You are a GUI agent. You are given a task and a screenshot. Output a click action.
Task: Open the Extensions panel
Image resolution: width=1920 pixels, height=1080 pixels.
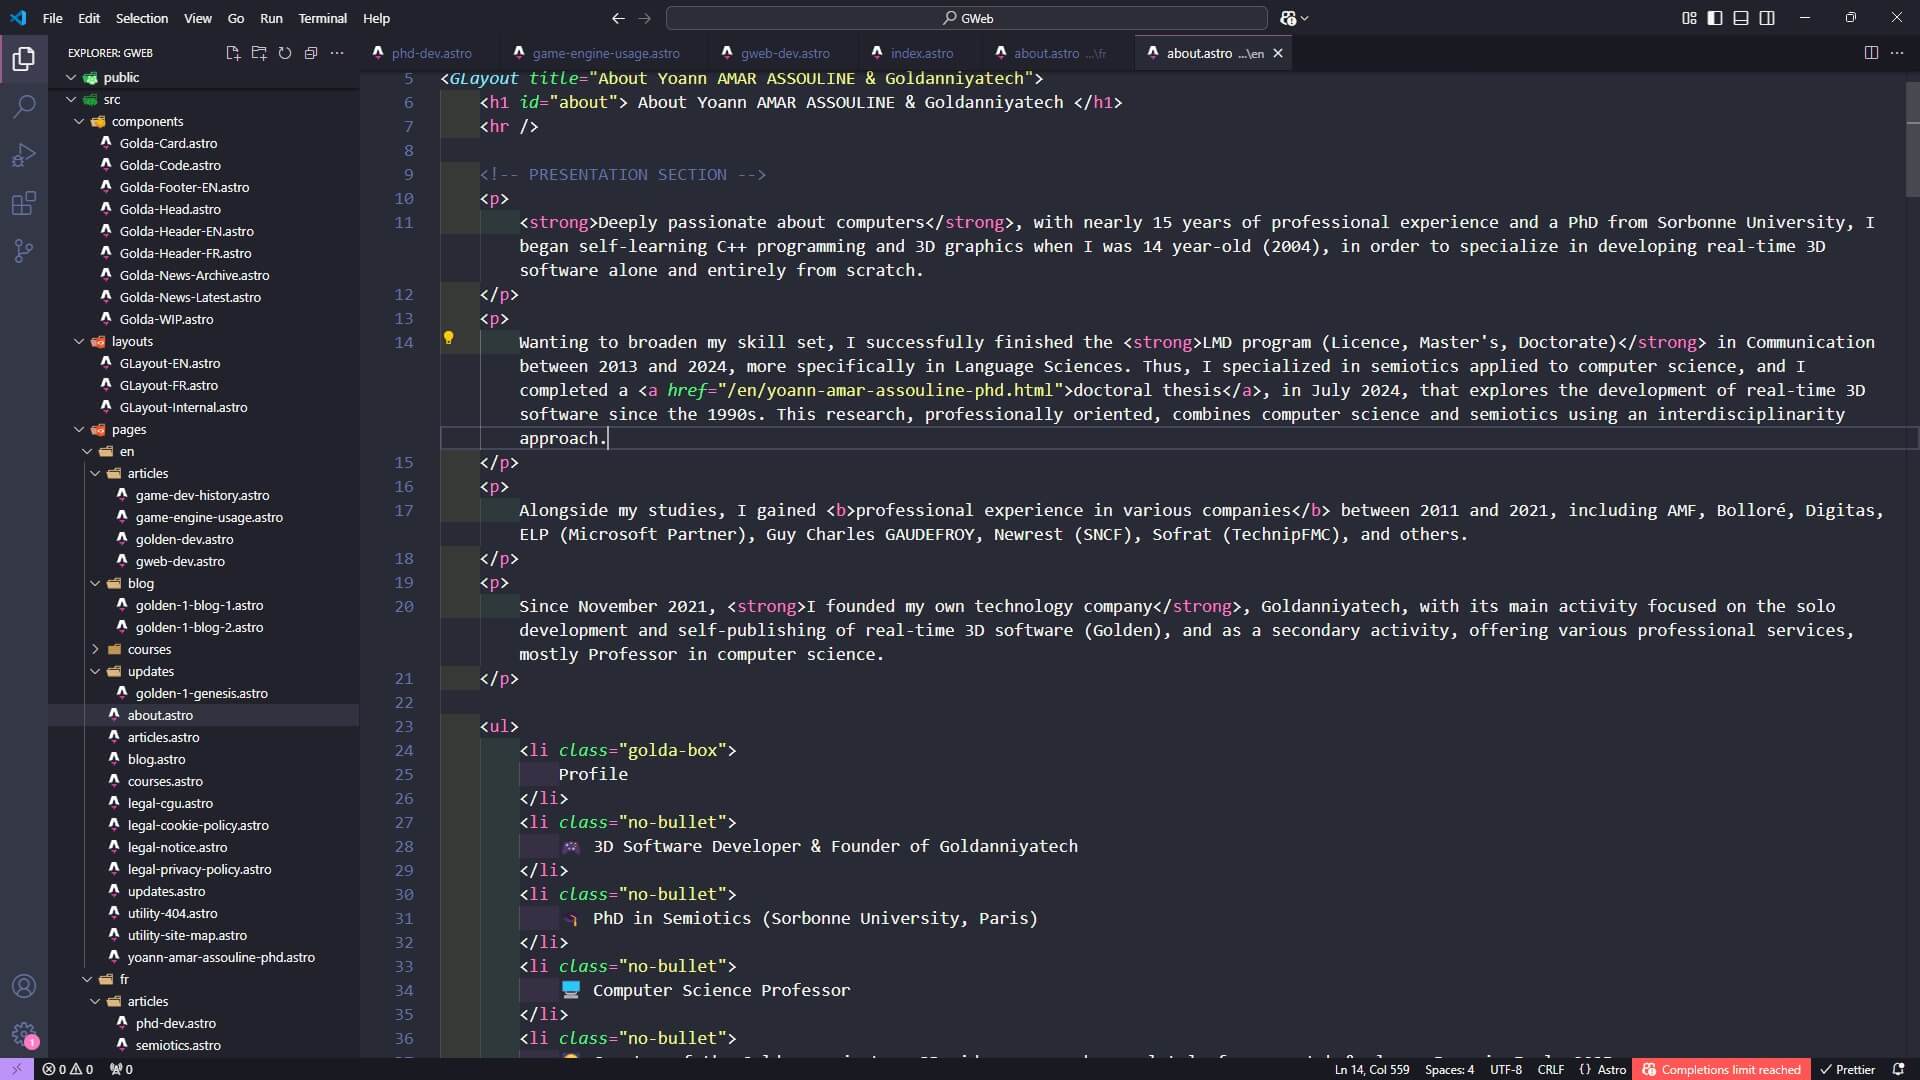pyautogui.click(x=23, y=203)
